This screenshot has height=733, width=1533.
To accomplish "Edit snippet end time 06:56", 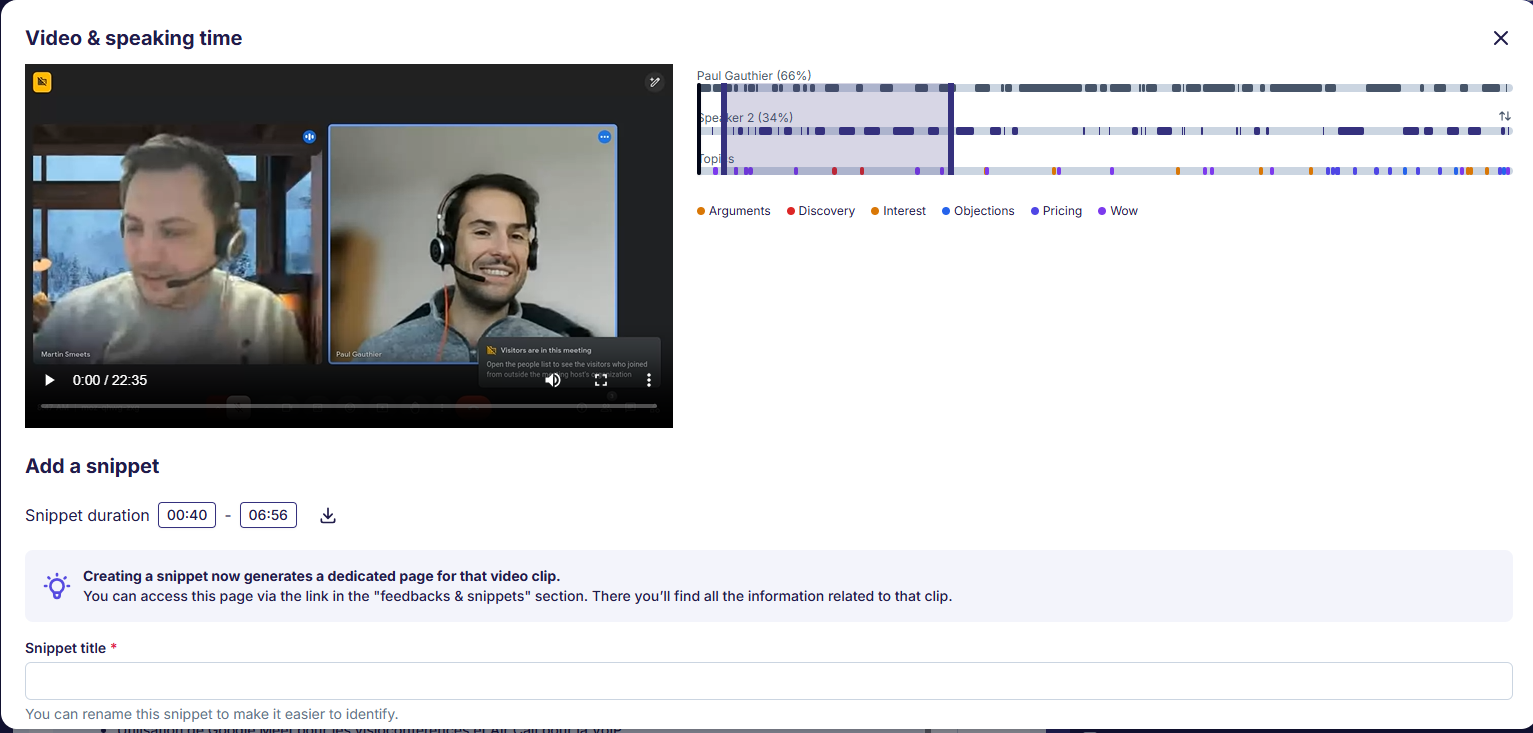I will (268, 516).
